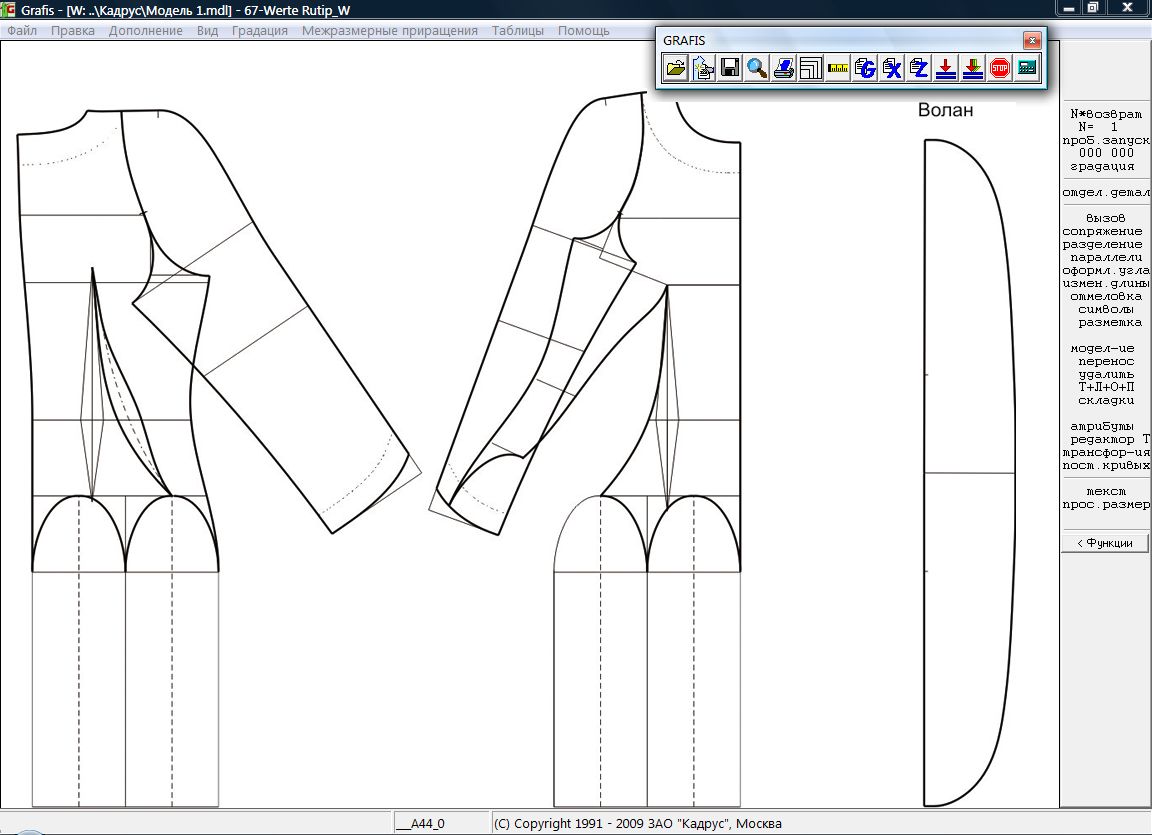Image resolution: width=1152 pixels, height=835 pixels.
Task: Select the yellow ruler measure tool
Action: (x=838, y=68)
